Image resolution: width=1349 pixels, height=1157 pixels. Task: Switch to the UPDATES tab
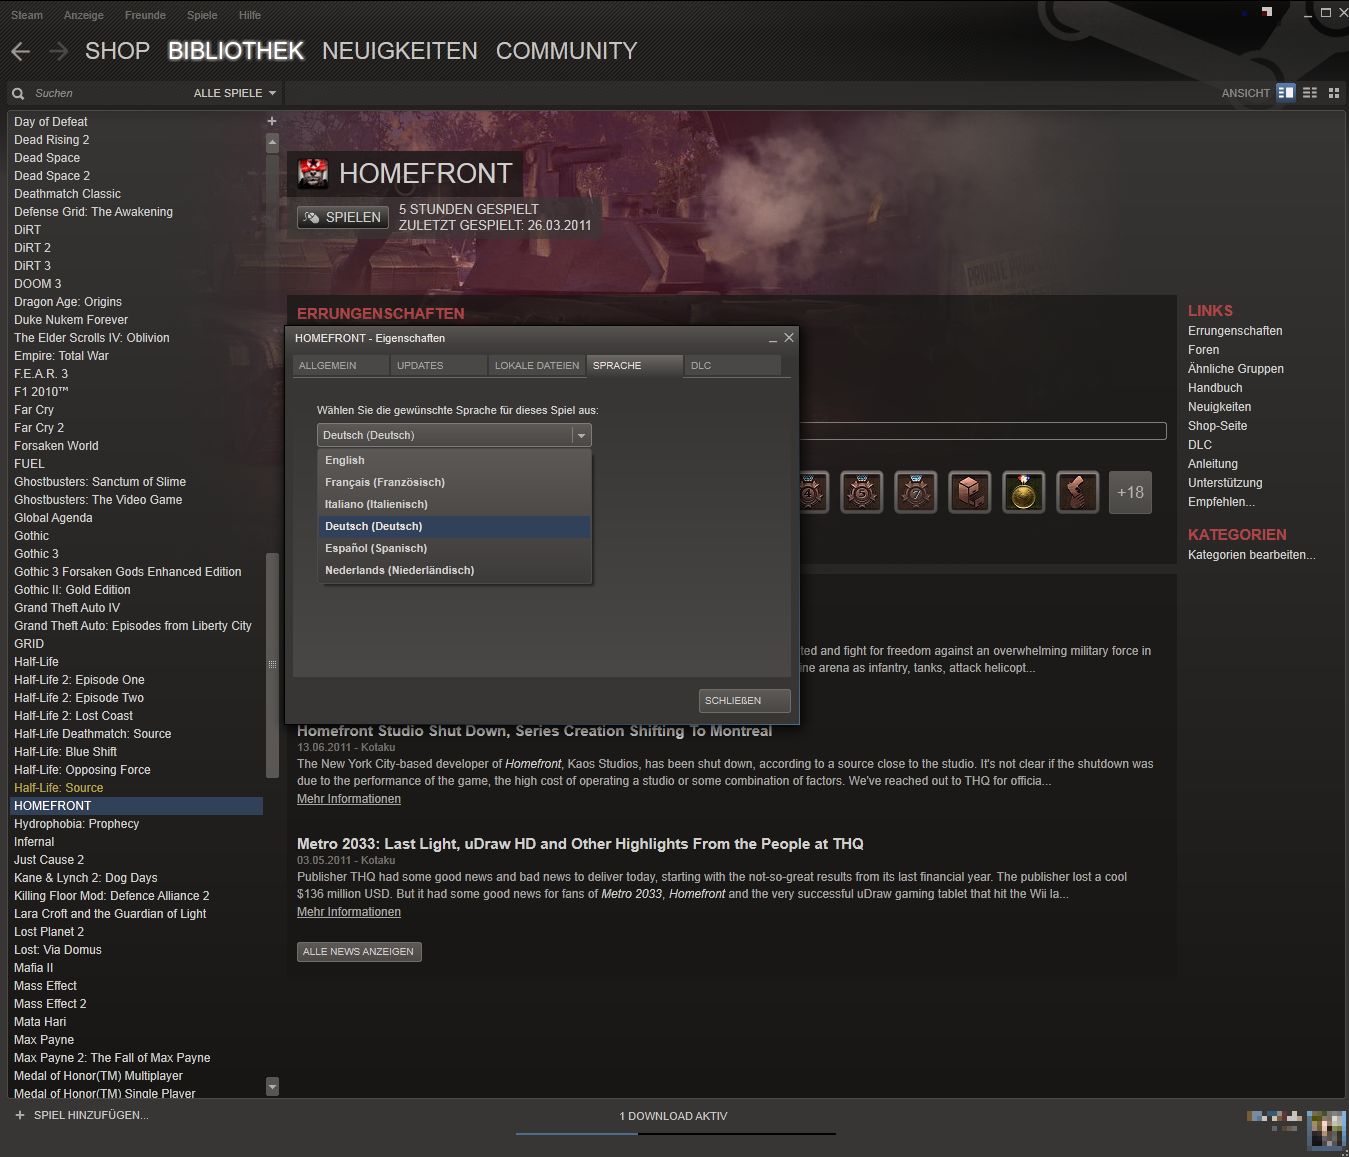pyautogui.click(x=439, y=365)
